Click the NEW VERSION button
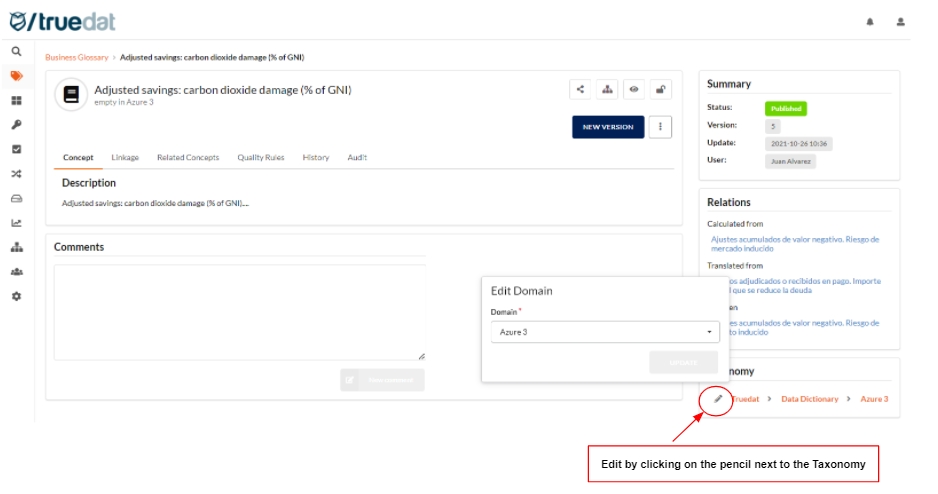The image size is (938, 494). (x=607, y=127)
